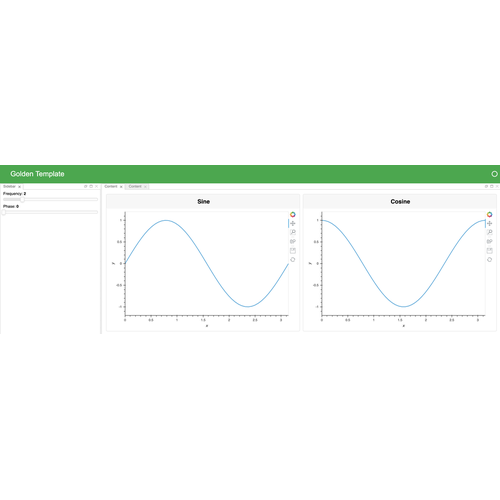Screen dimensions: 500x500
Task: Maximize the Sidebar panel stack
Action: 91,186
